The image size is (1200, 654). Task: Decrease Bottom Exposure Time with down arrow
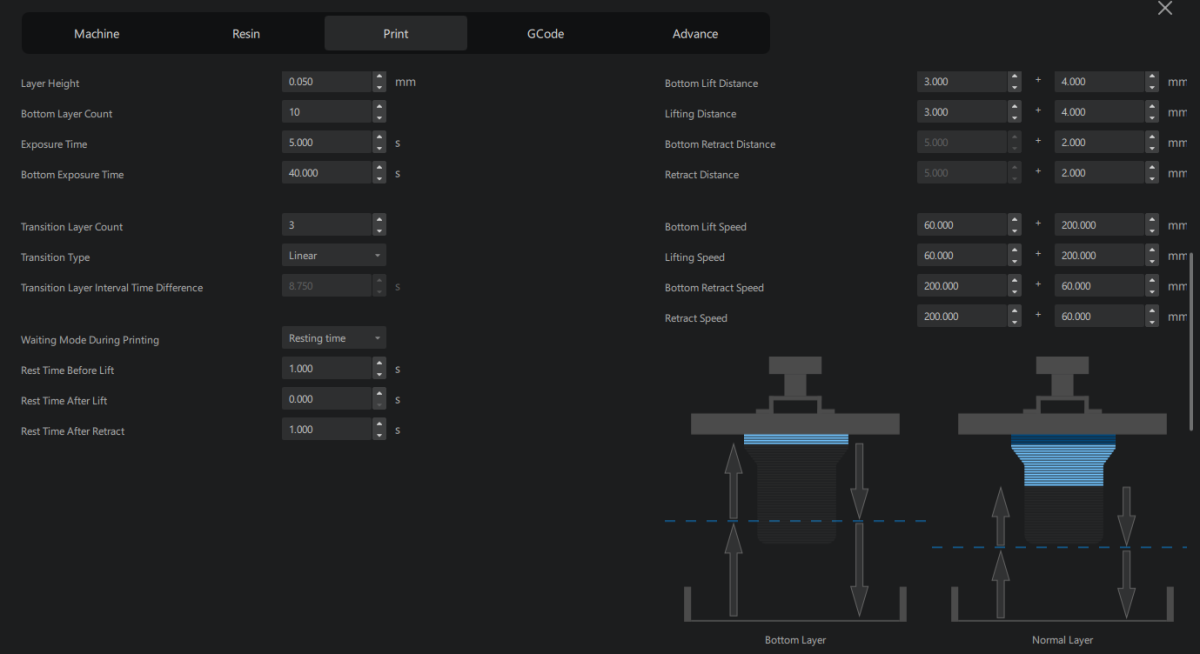(x=379, y=178)
